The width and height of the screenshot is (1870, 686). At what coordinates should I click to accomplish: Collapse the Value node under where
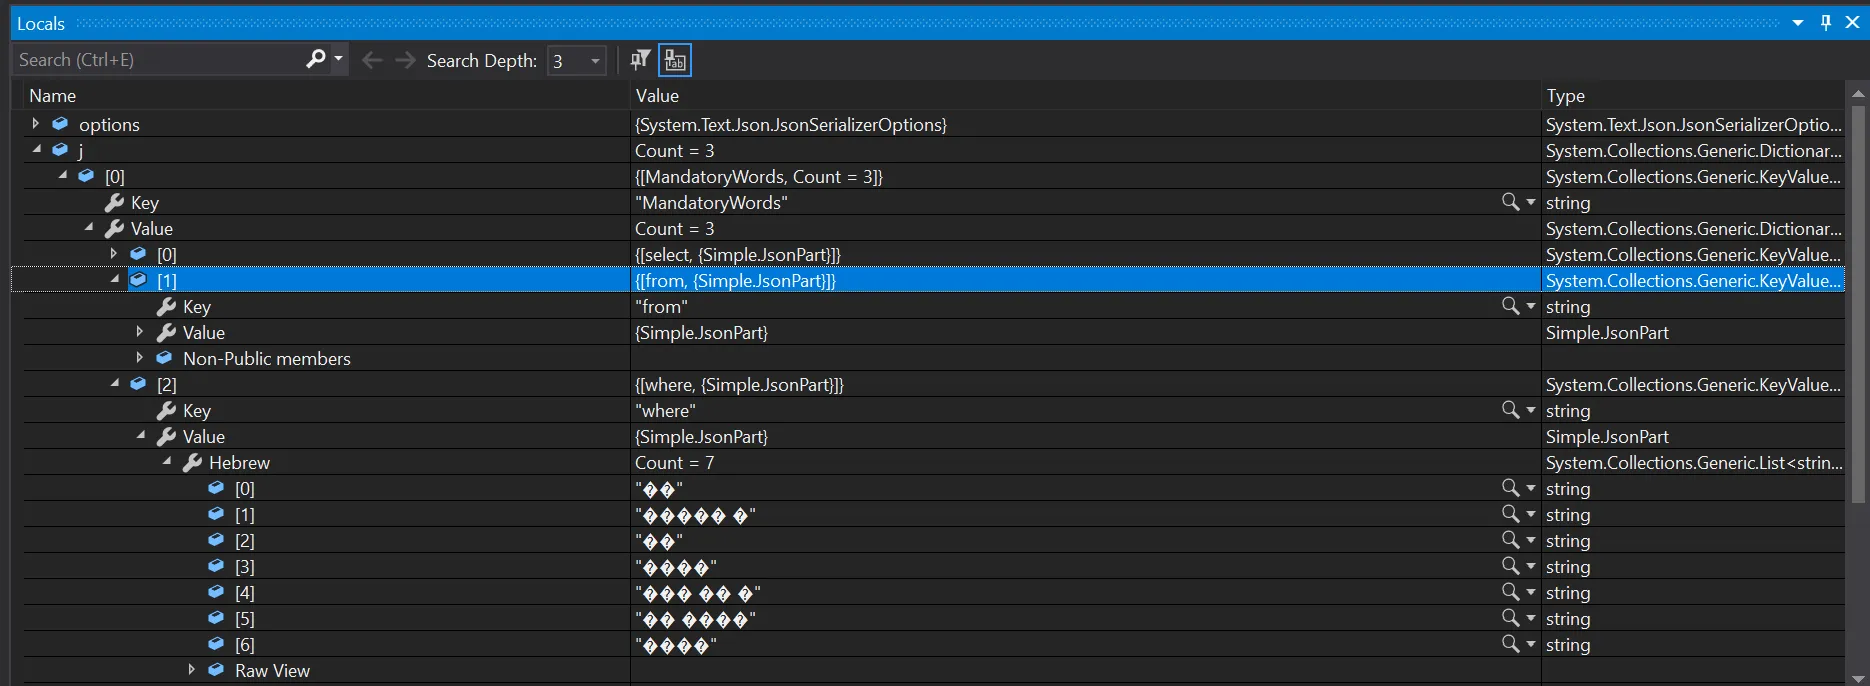tap(141, 435)
